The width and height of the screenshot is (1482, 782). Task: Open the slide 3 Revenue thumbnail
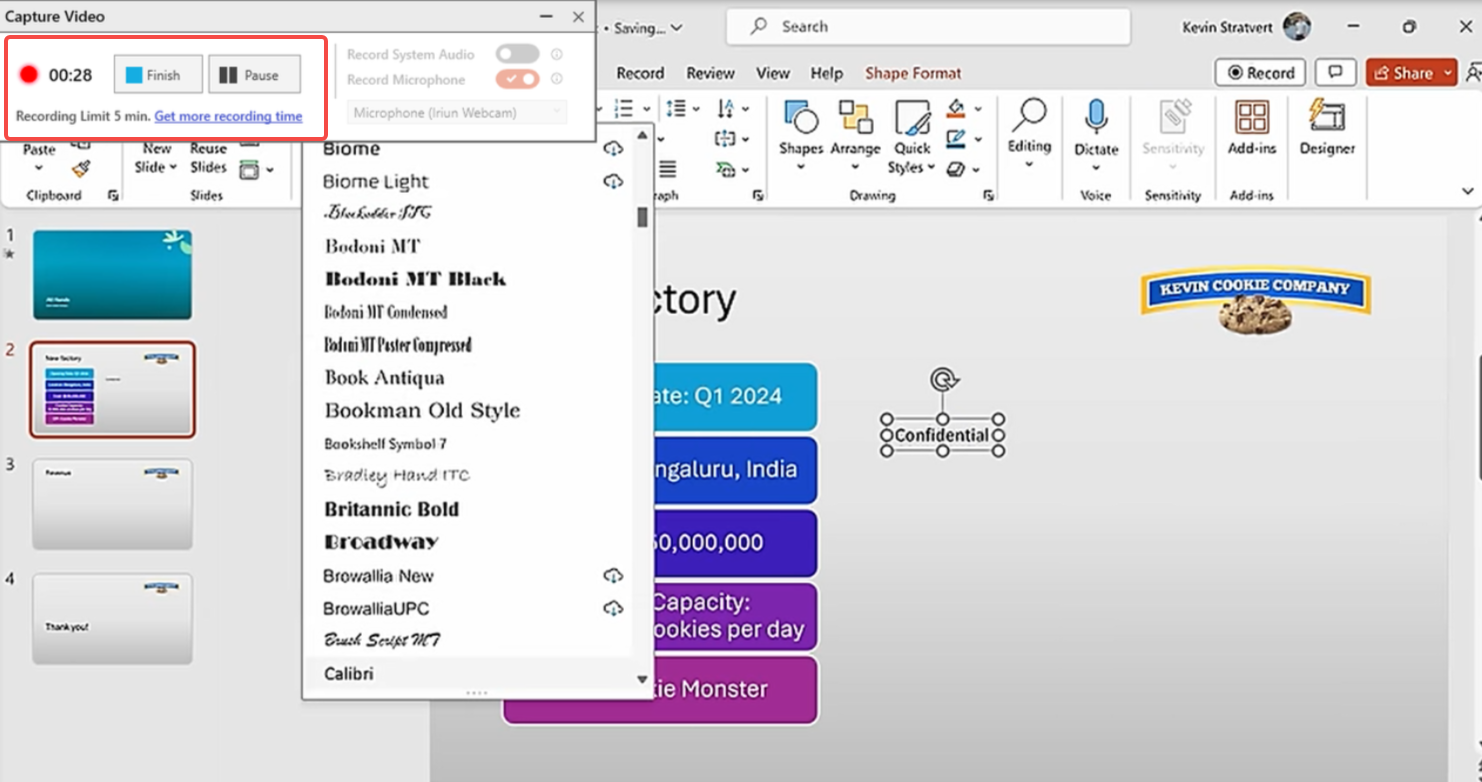pyautogui.click(x=112, y=505)
